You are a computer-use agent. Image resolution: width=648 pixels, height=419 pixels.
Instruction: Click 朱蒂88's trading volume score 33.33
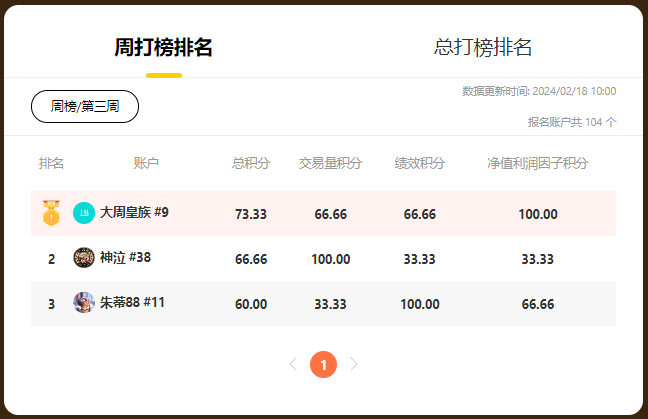tap(331, 304)
